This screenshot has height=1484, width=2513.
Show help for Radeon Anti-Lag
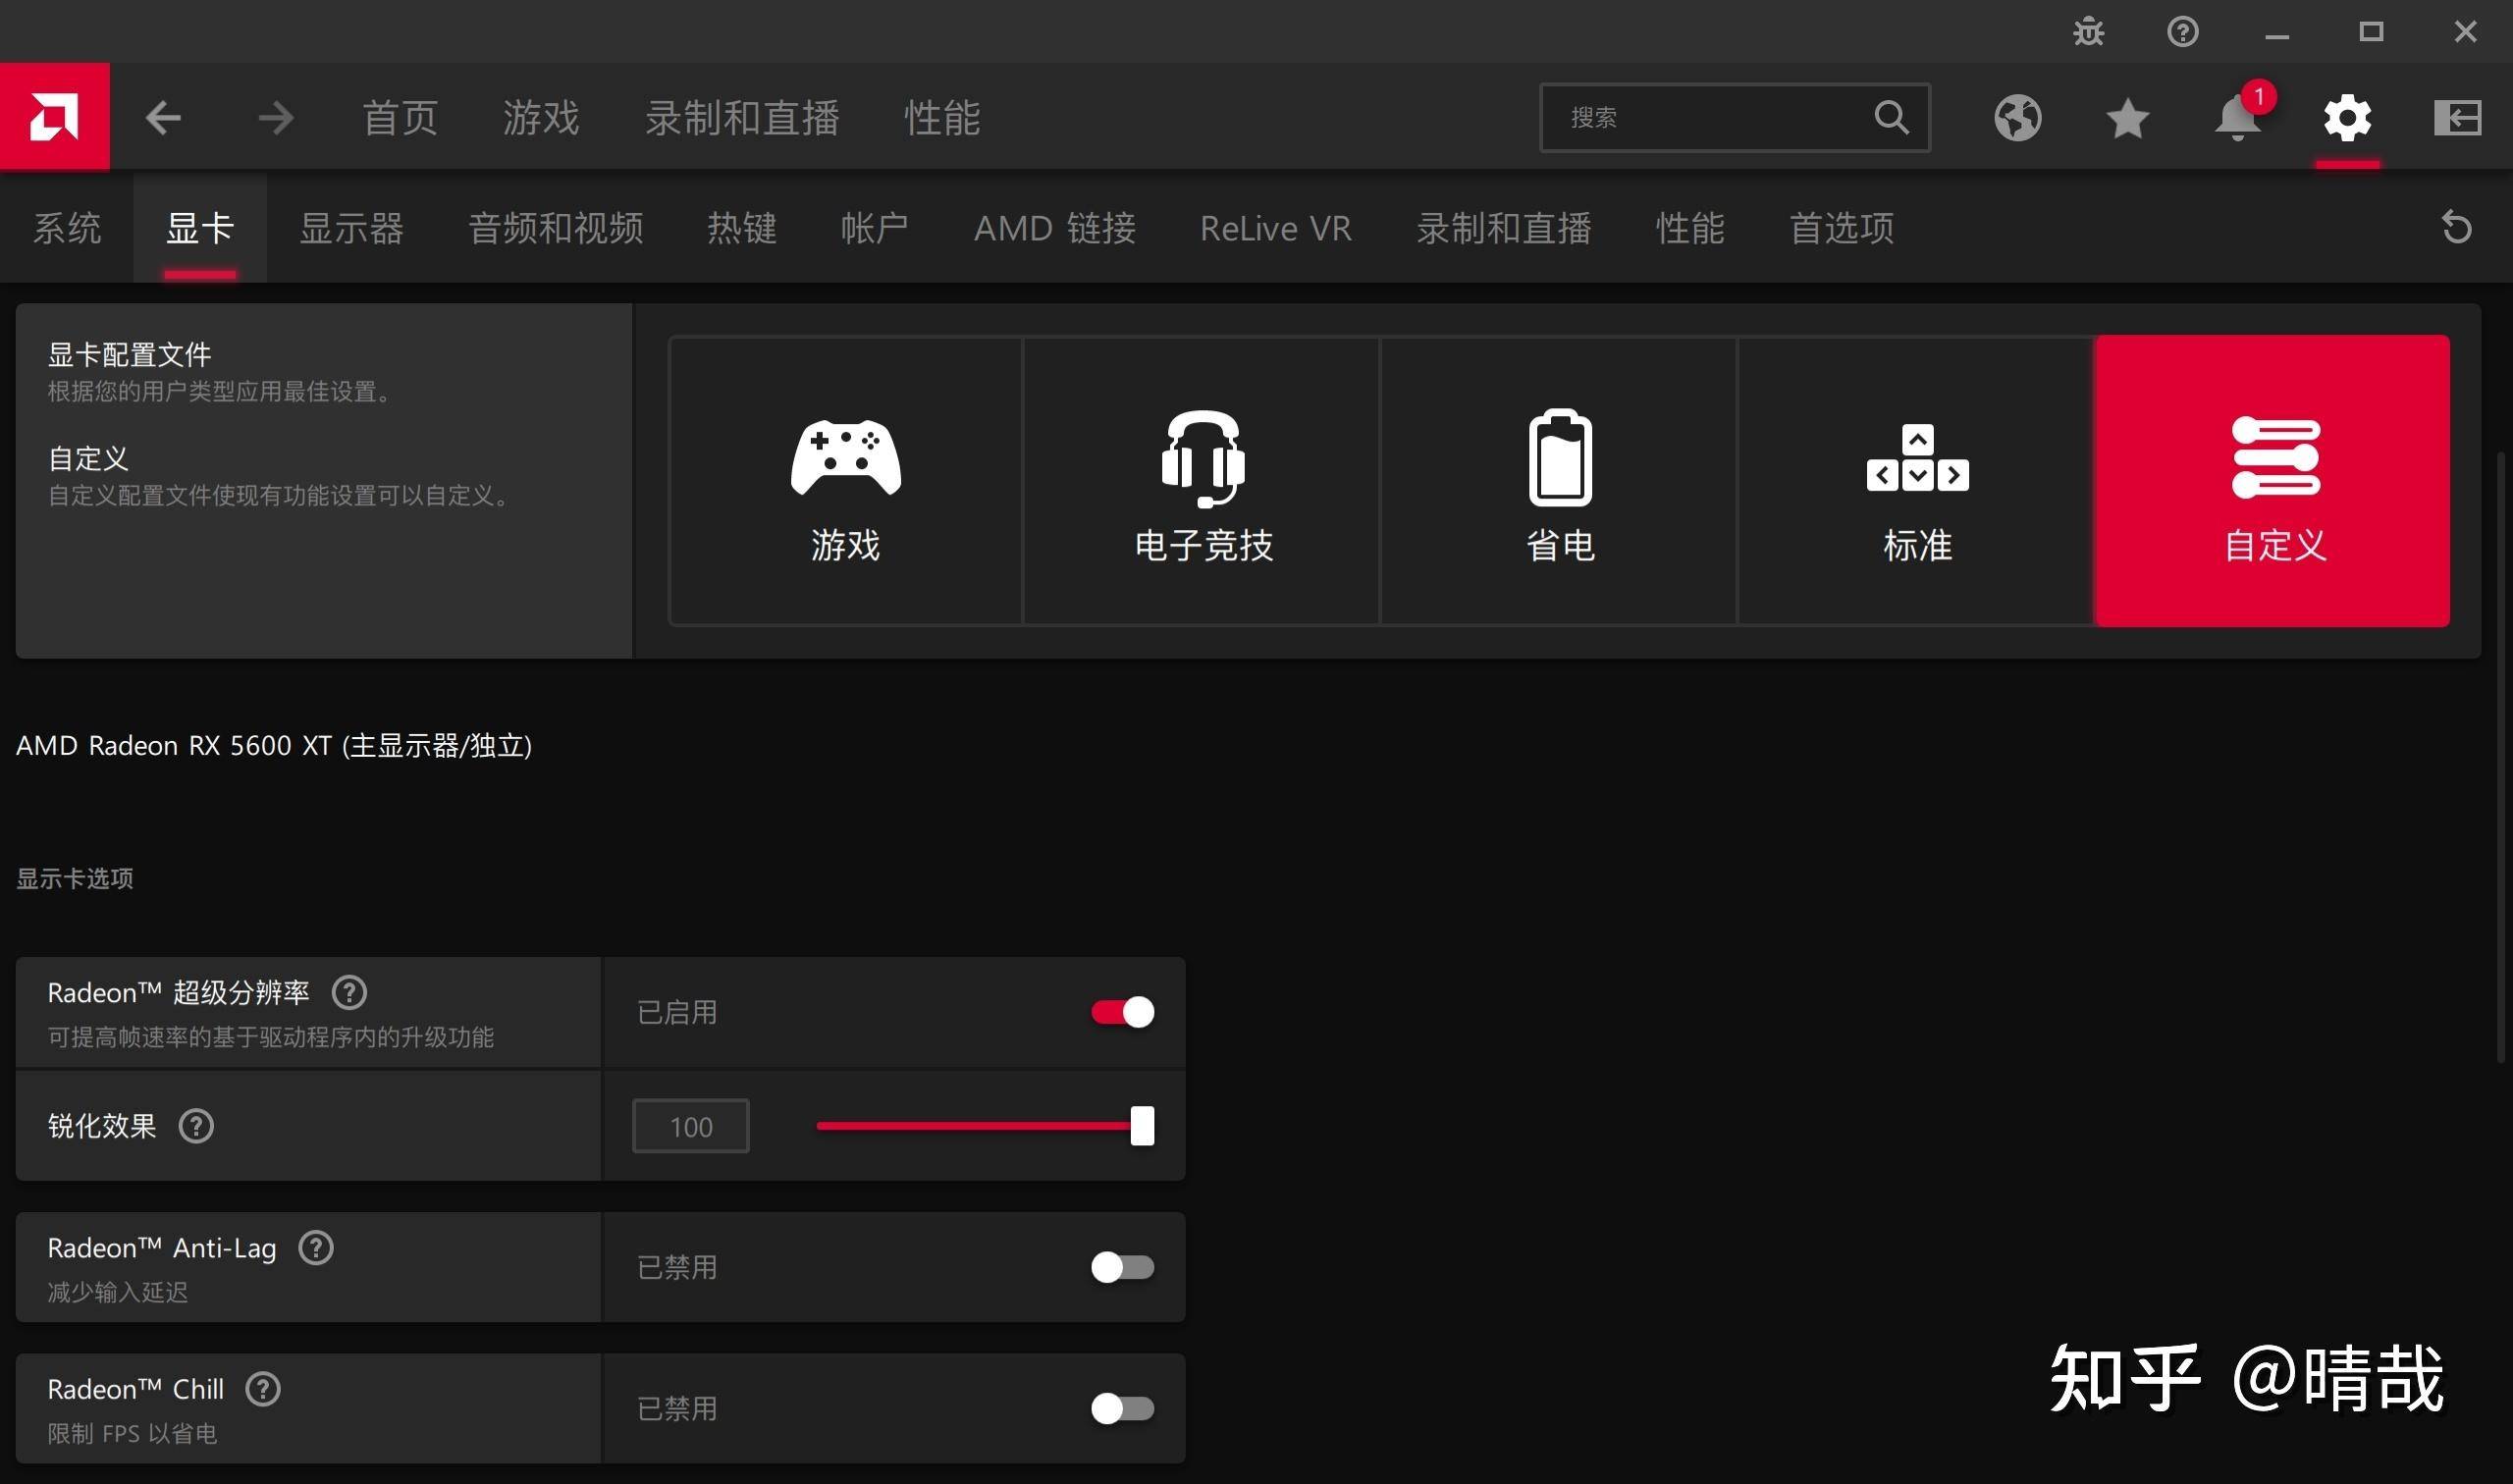pyautogui.click(x=316, y=1248)
